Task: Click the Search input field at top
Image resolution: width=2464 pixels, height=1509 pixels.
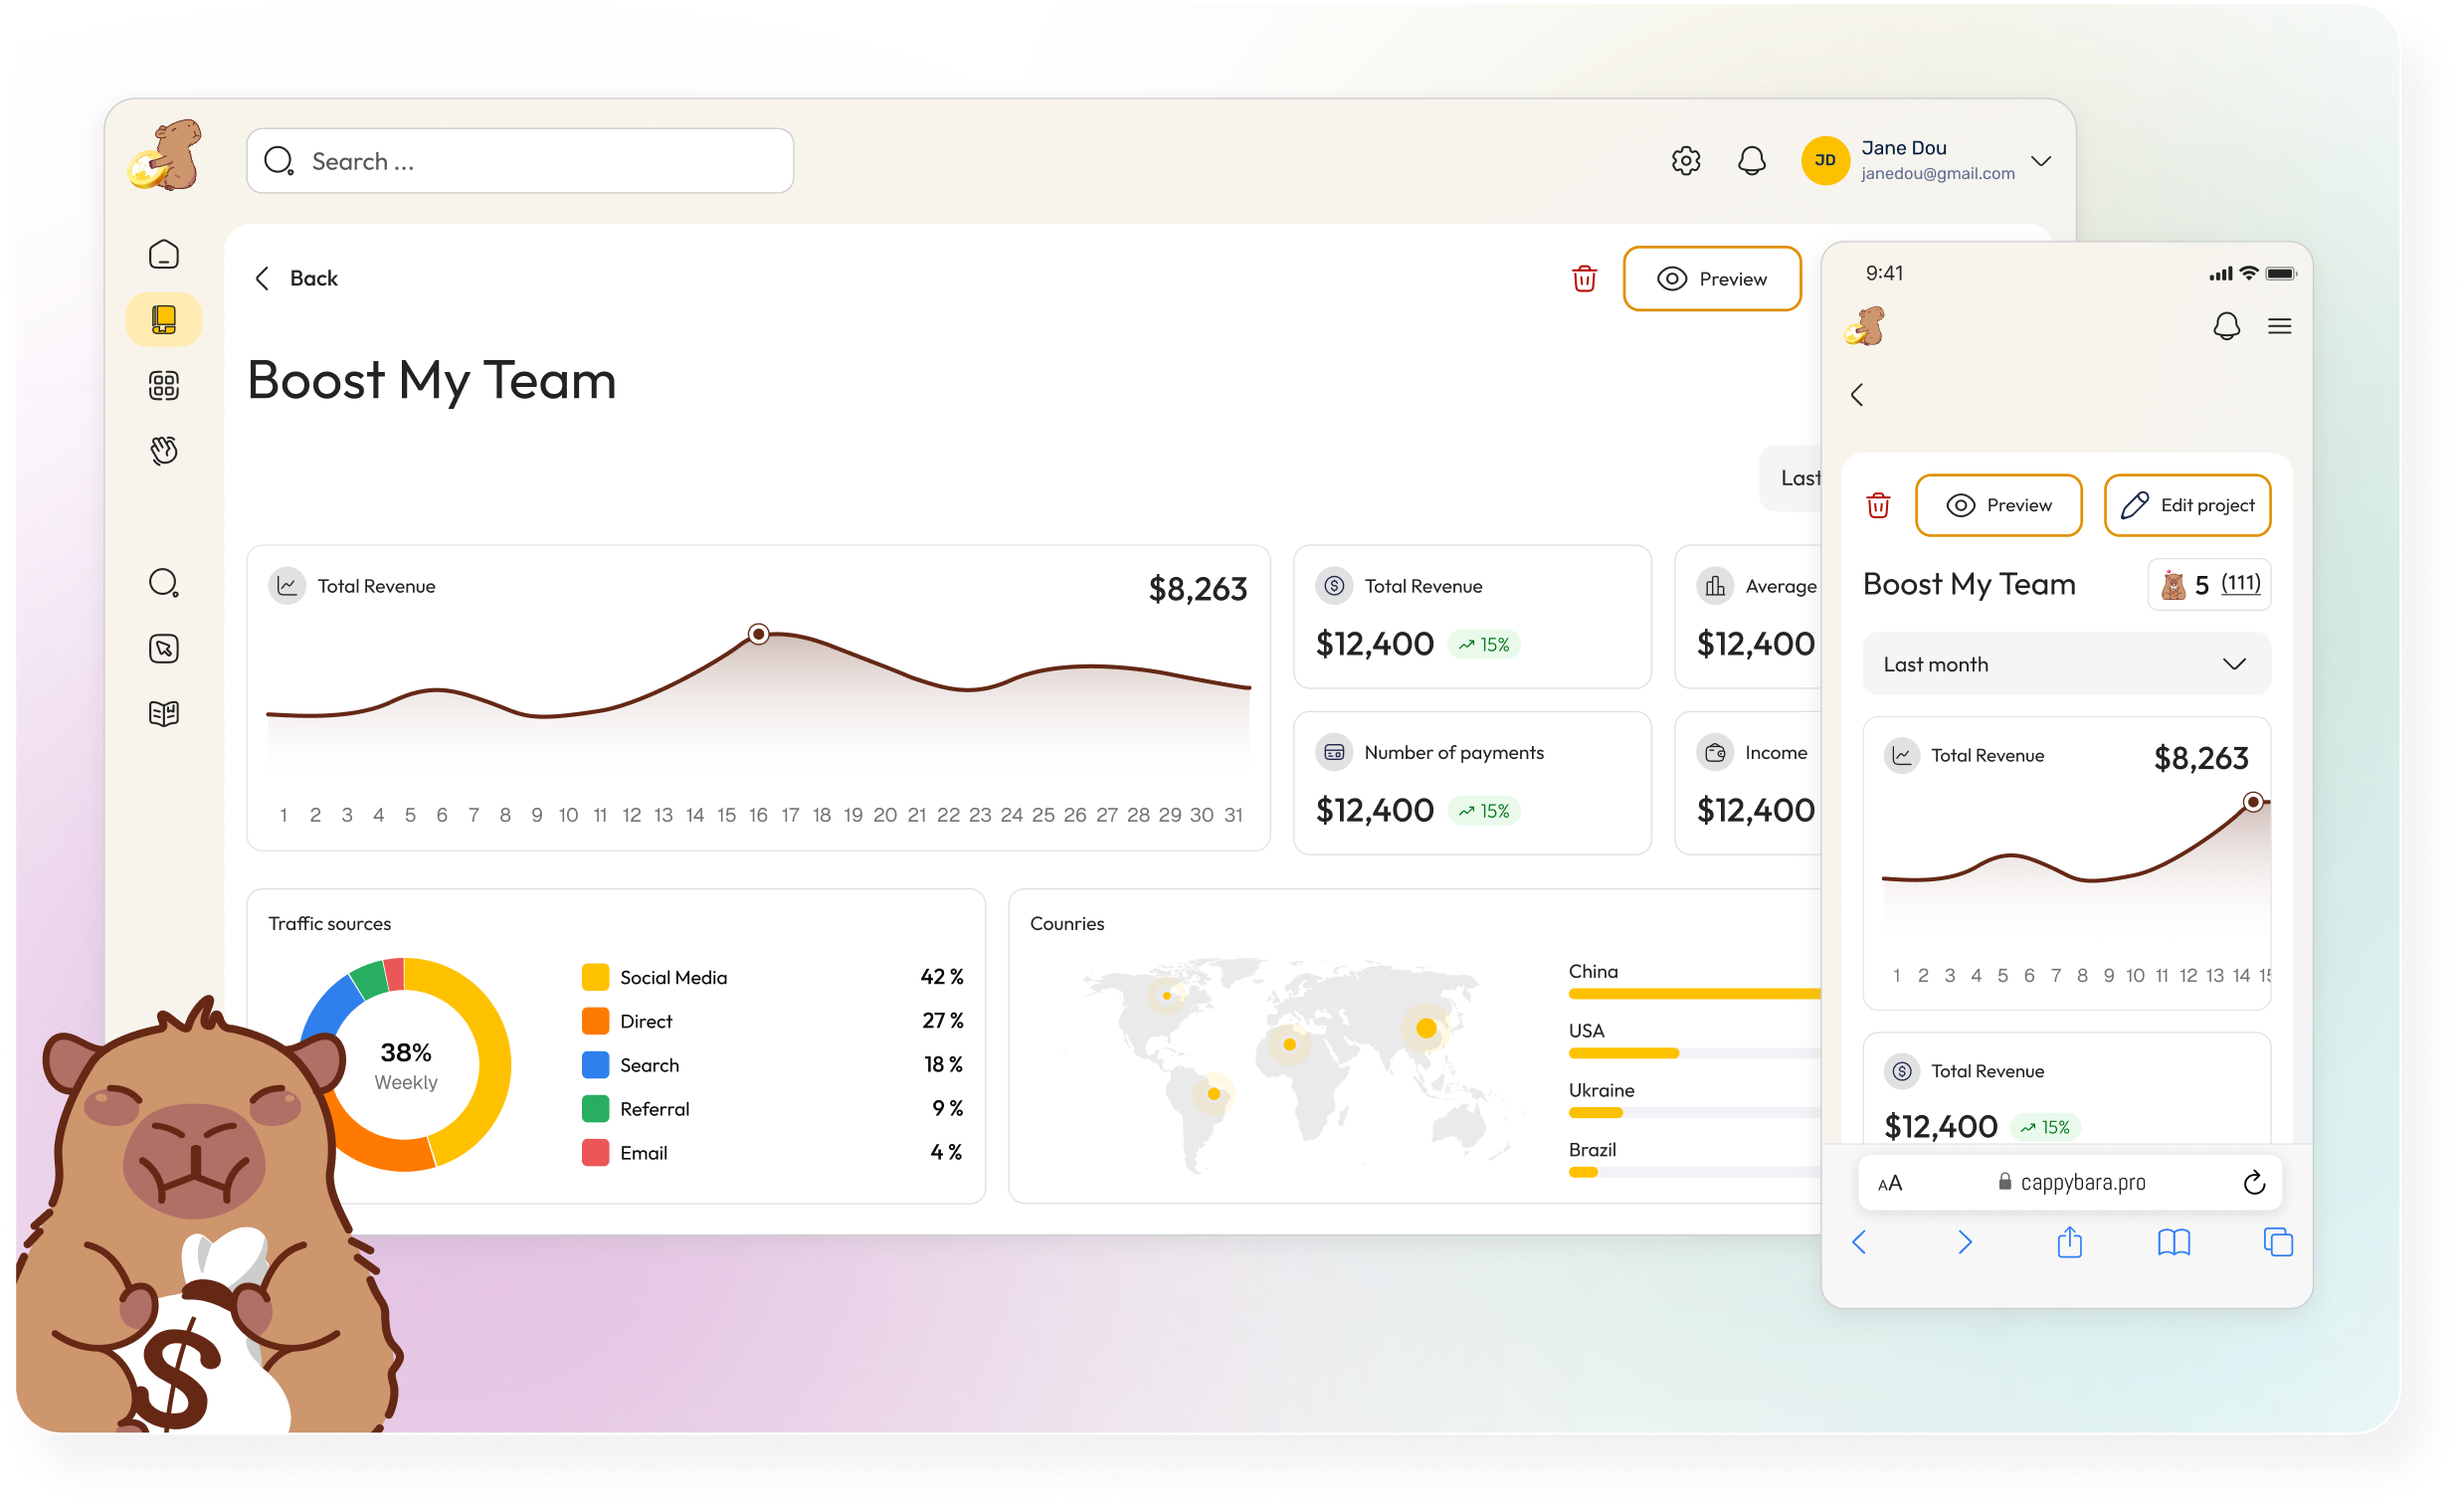Action: click(519, 160)
